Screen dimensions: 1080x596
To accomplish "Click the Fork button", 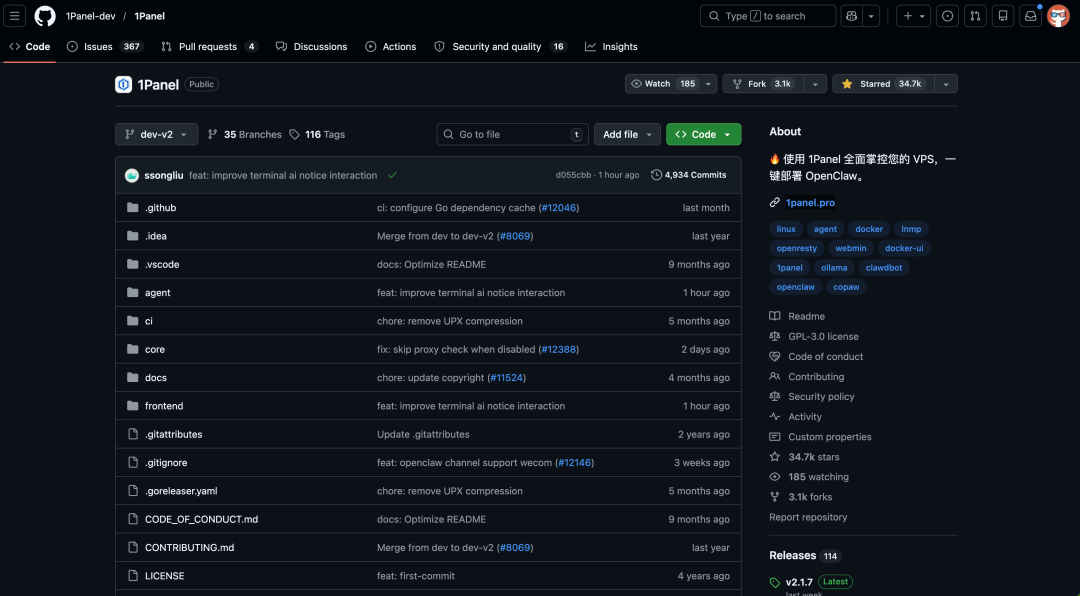I will pos(763,84).
